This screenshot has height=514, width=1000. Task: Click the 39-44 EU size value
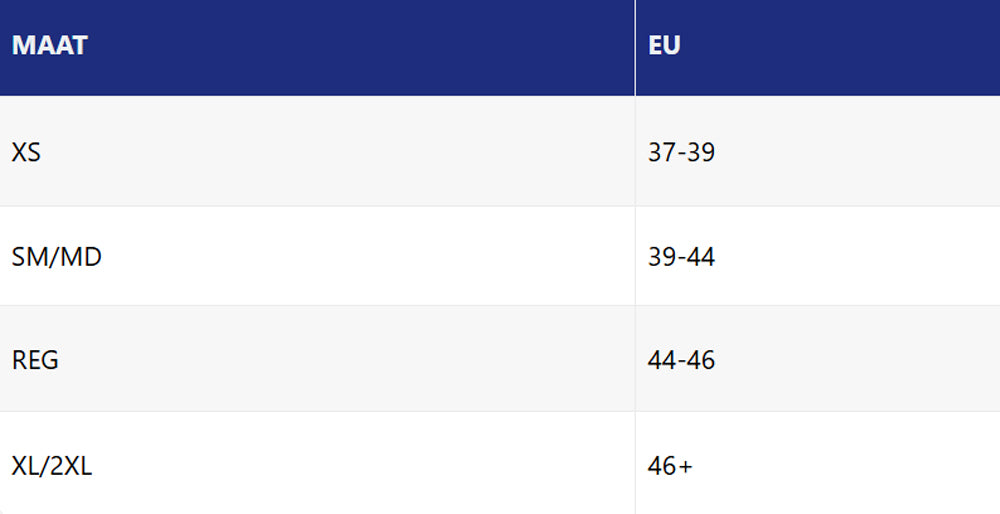(681, 257)
